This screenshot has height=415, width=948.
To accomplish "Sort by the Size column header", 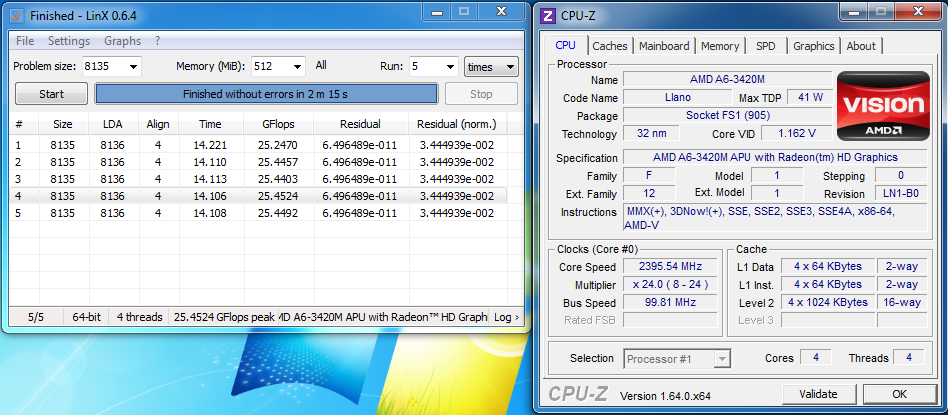I will [62, 124].
